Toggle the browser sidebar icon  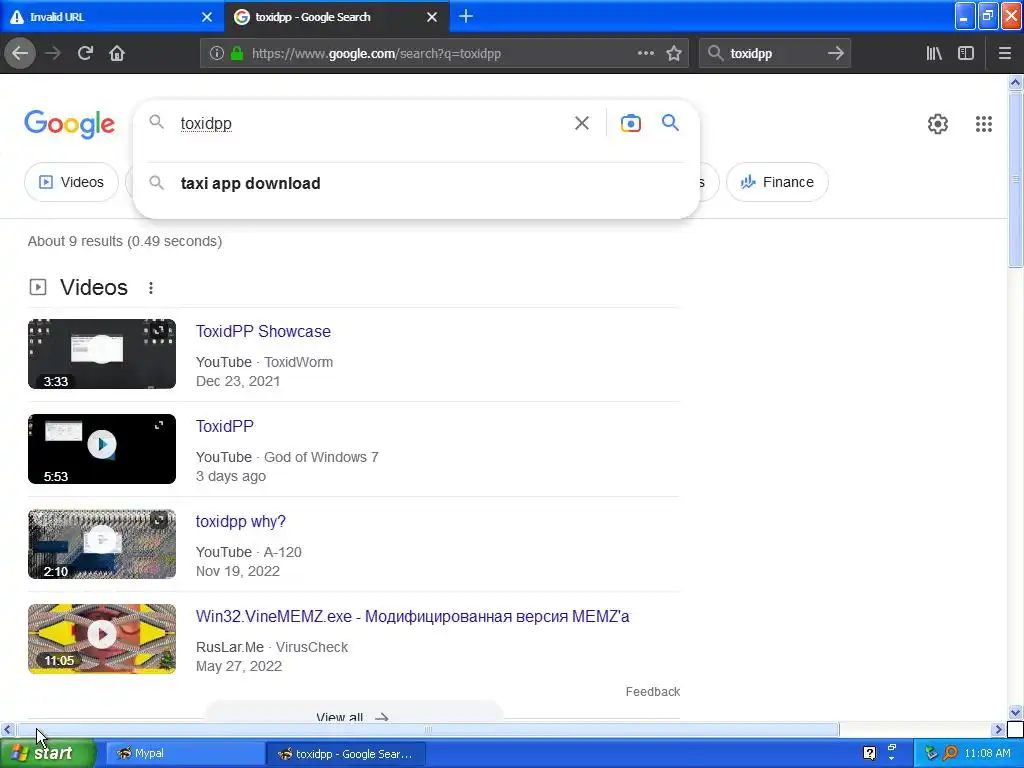pos(966,54)
